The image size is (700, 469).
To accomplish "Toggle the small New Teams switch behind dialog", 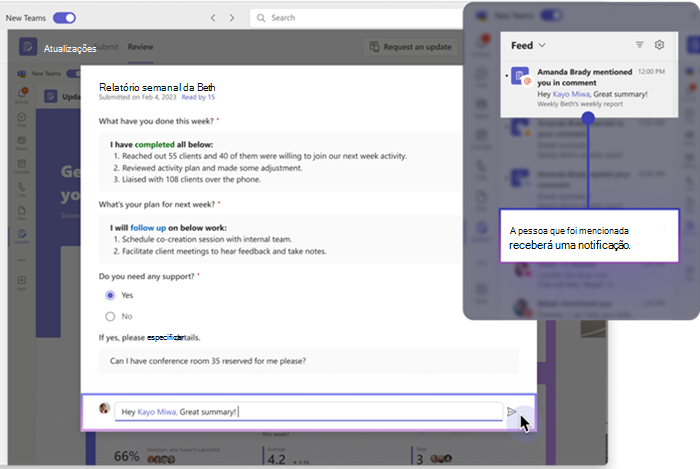I will point(74,74).
